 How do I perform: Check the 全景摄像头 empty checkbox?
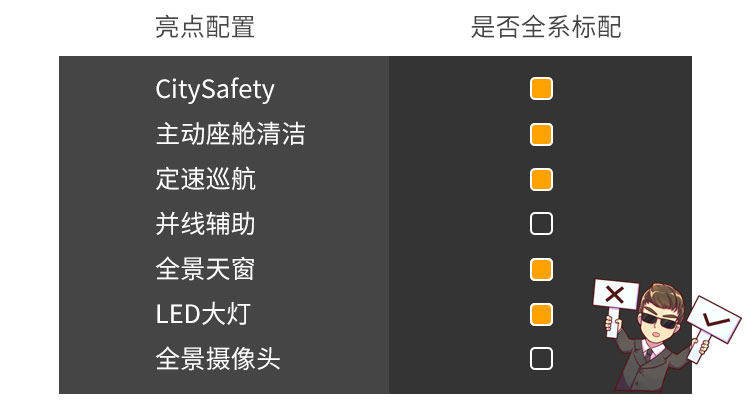[x=541, y=358]
